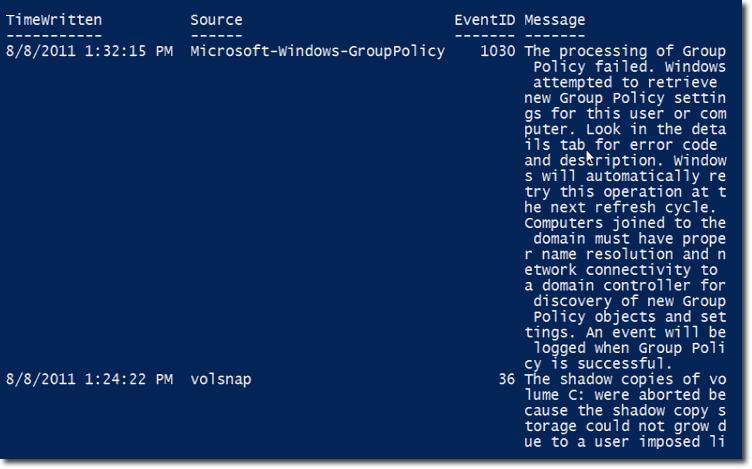Screen dimensions: 752x469
Task: Click the 8/8/2011 1:24:22 PM timestamp
Action: pos(89,379)
